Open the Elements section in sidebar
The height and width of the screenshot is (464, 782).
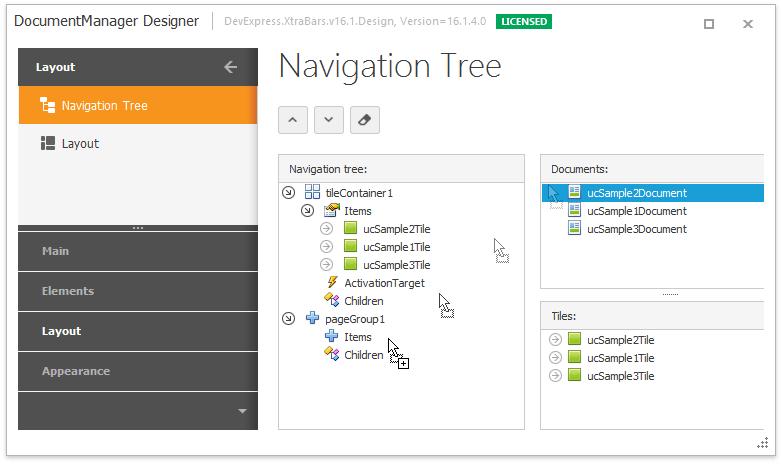tap(138, 291)
